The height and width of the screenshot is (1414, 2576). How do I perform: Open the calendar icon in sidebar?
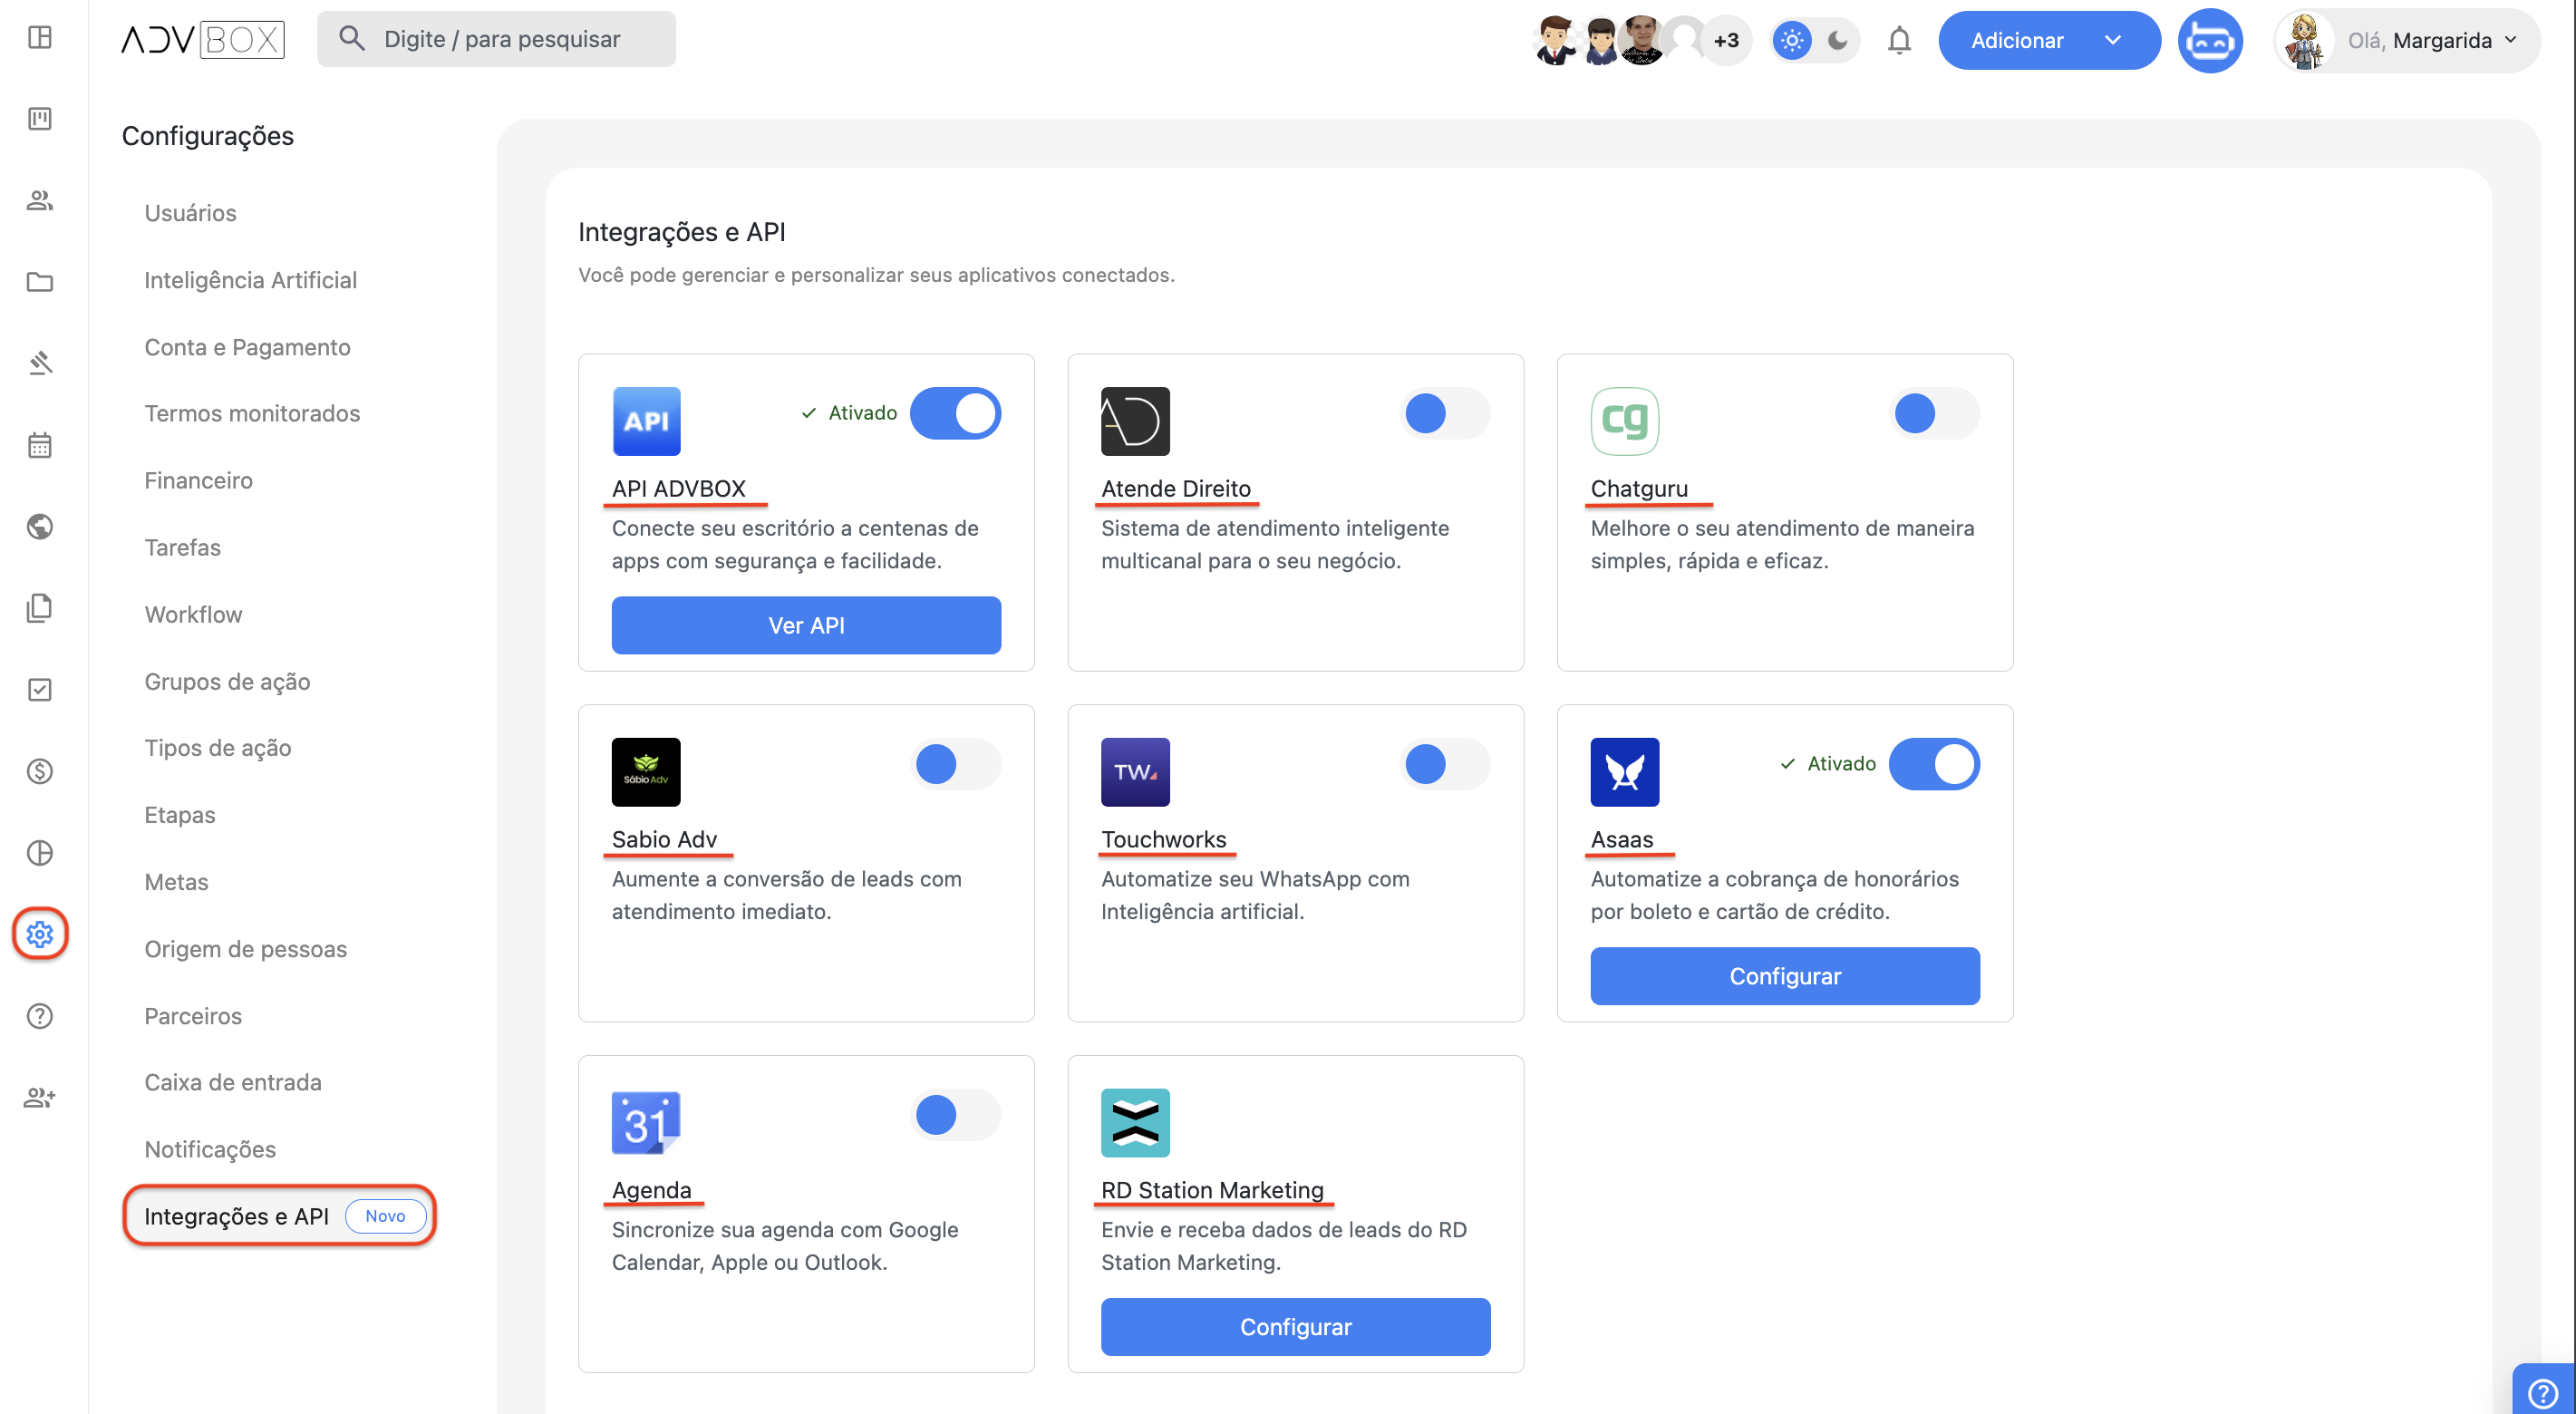click(40, 445)
